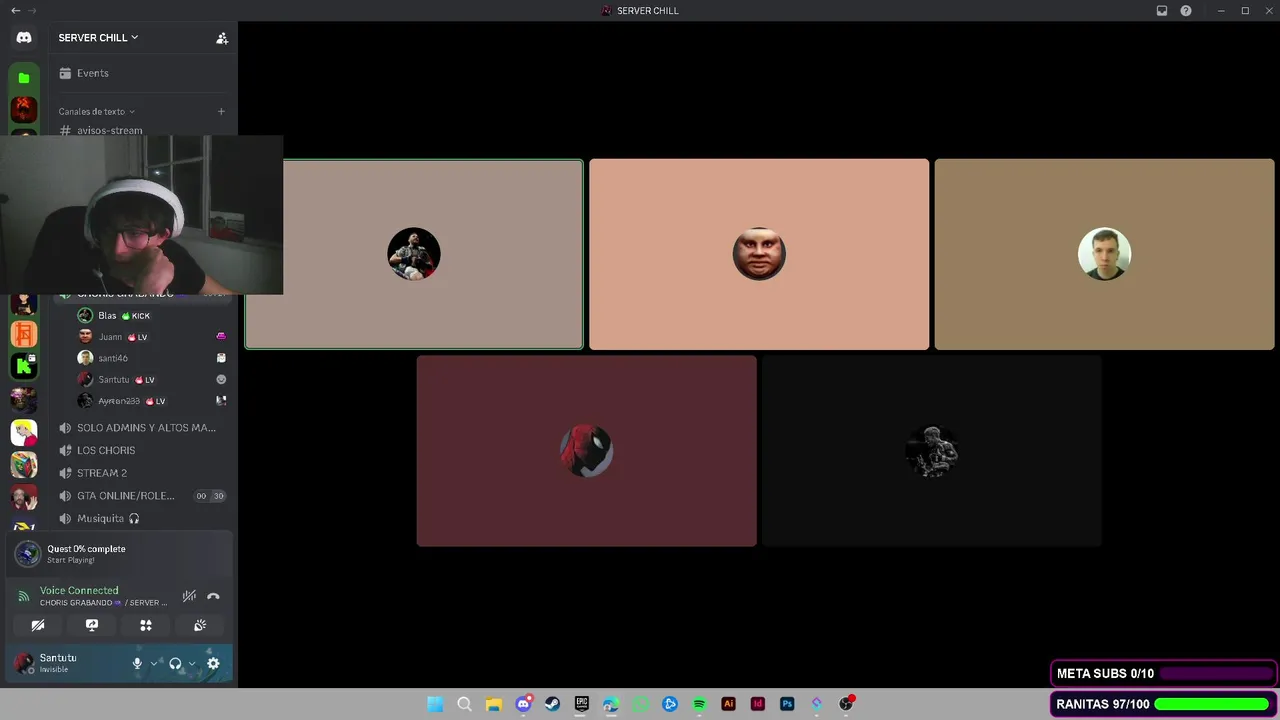Open Discord taskbar icon

click(523, 704)
